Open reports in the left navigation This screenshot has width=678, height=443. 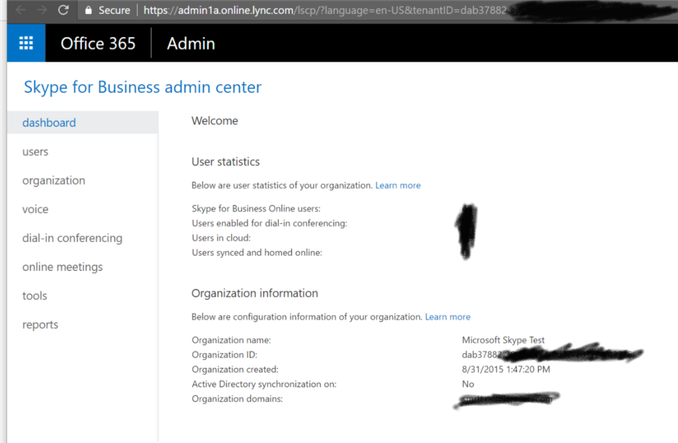40,325
